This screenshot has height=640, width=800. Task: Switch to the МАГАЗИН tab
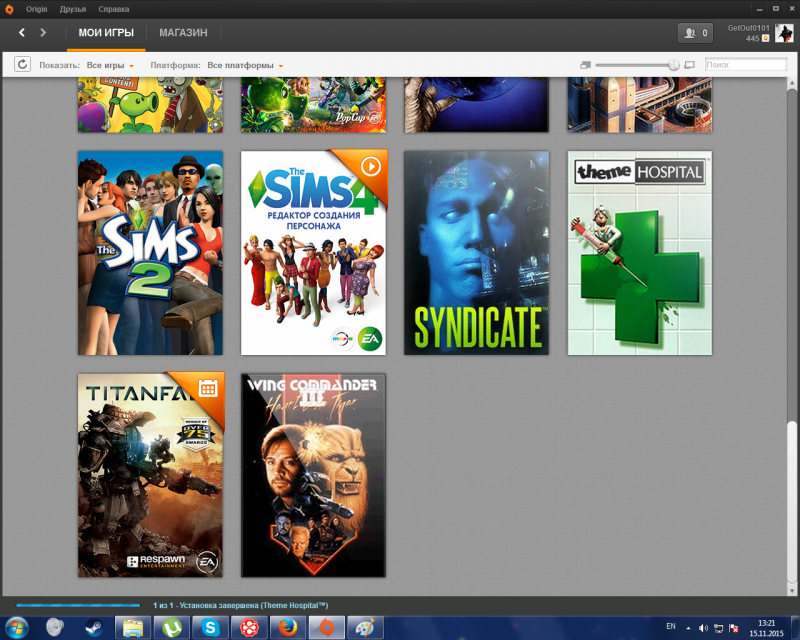(183, 33)
